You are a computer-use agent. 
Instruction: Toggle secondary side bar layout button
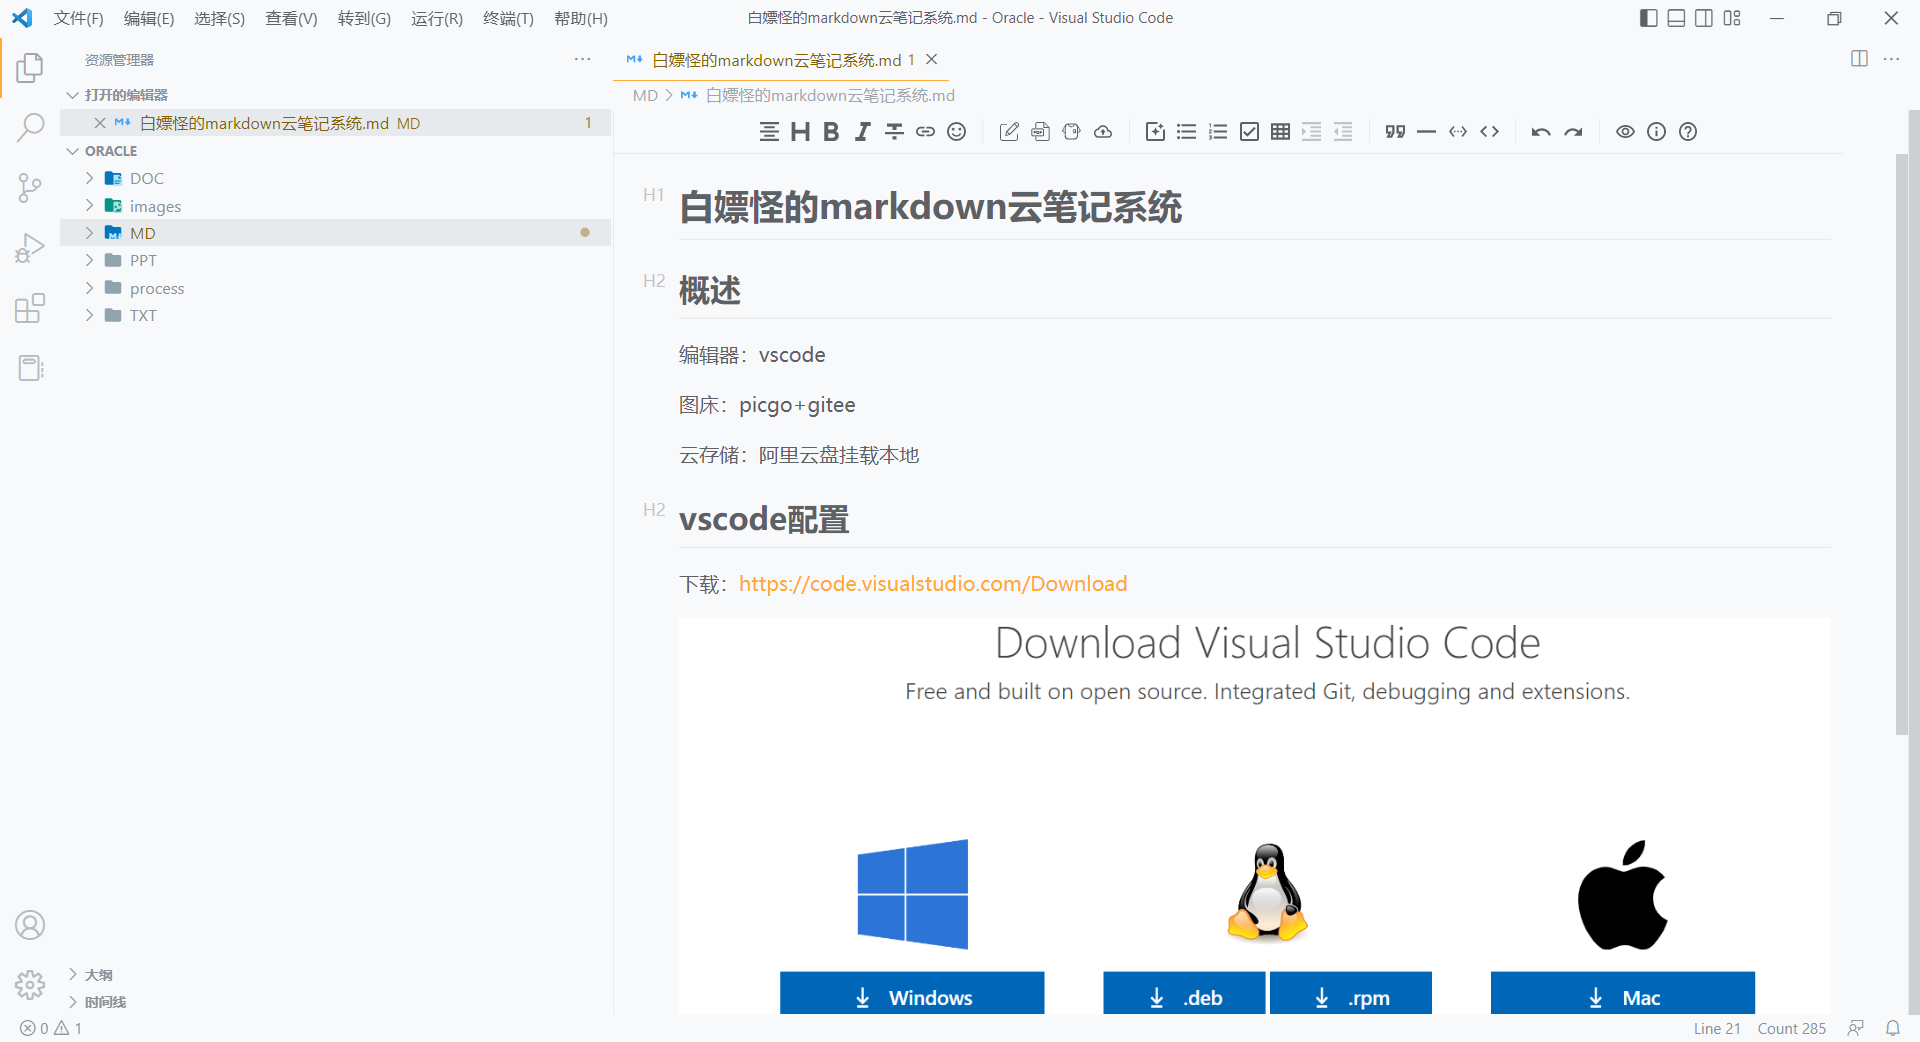[x=1704, y=18]
